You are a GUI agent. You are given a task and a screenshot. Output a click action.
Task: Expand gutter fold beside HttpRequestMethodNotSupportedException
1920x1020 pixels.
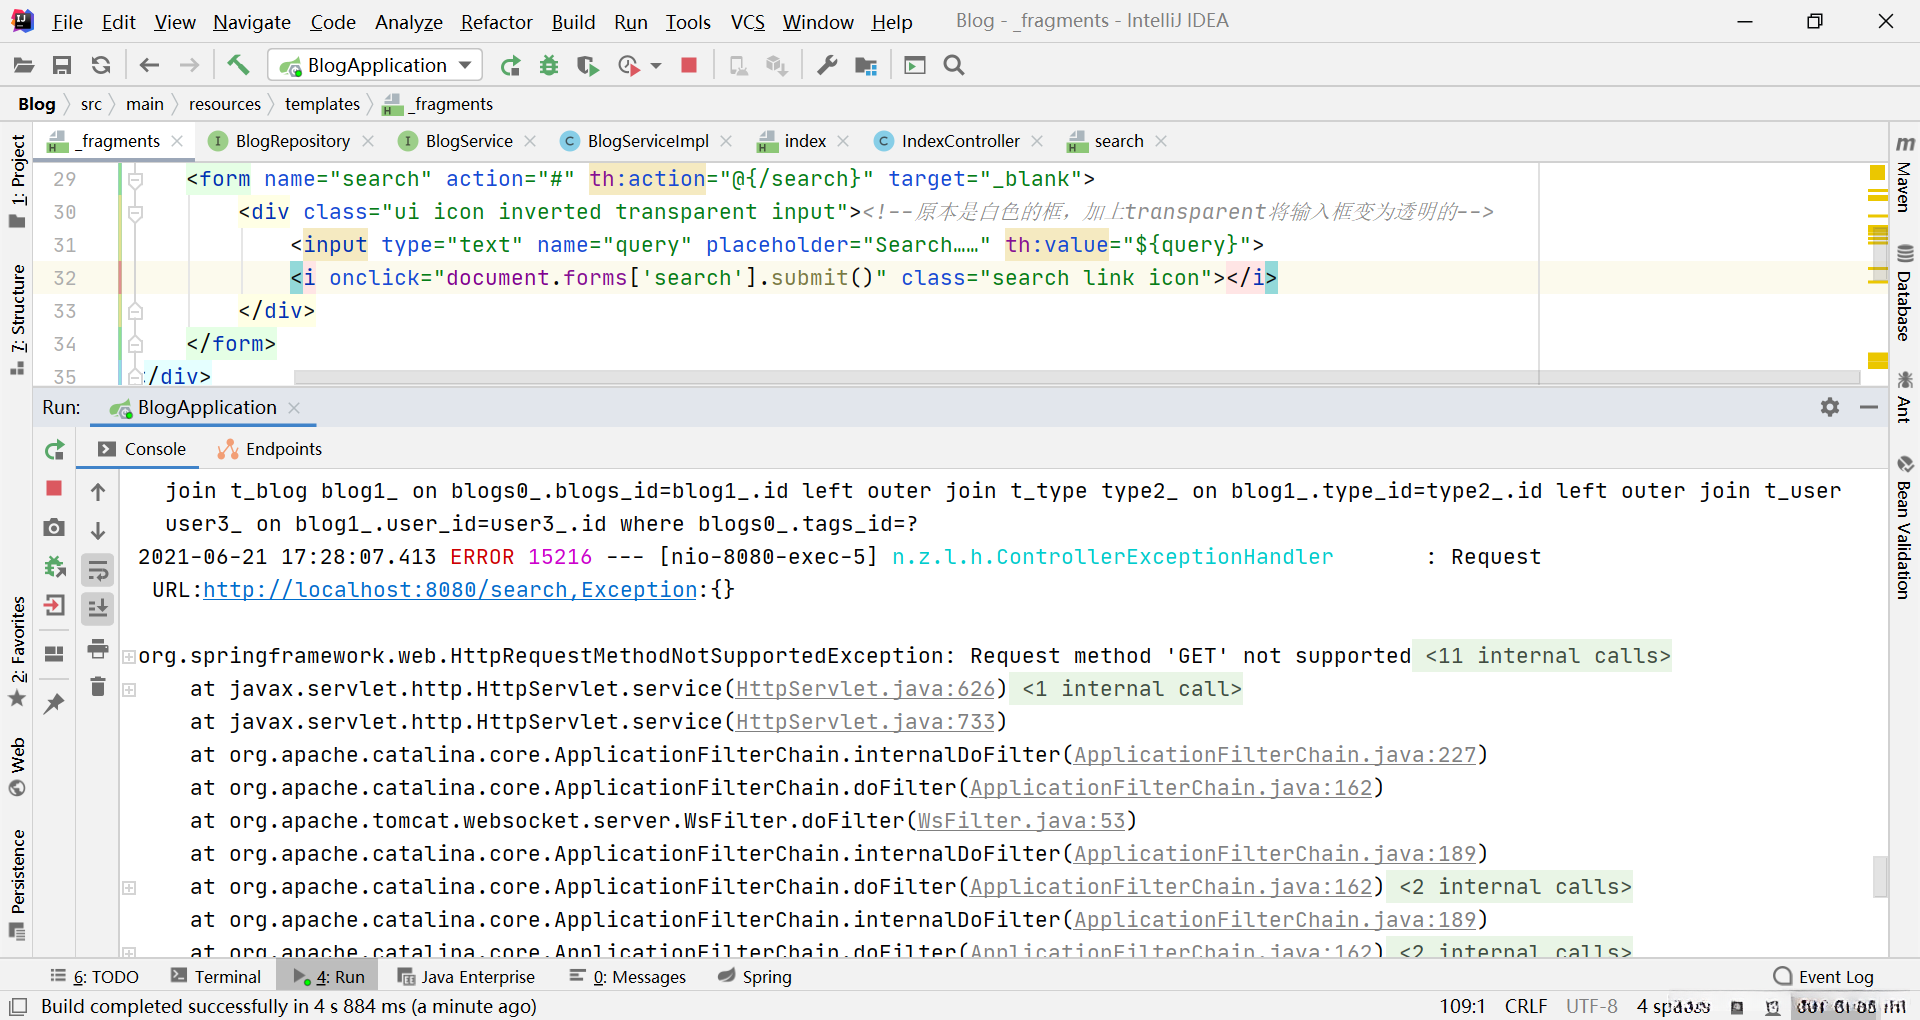pyautogui.click(x=129, y=657)
